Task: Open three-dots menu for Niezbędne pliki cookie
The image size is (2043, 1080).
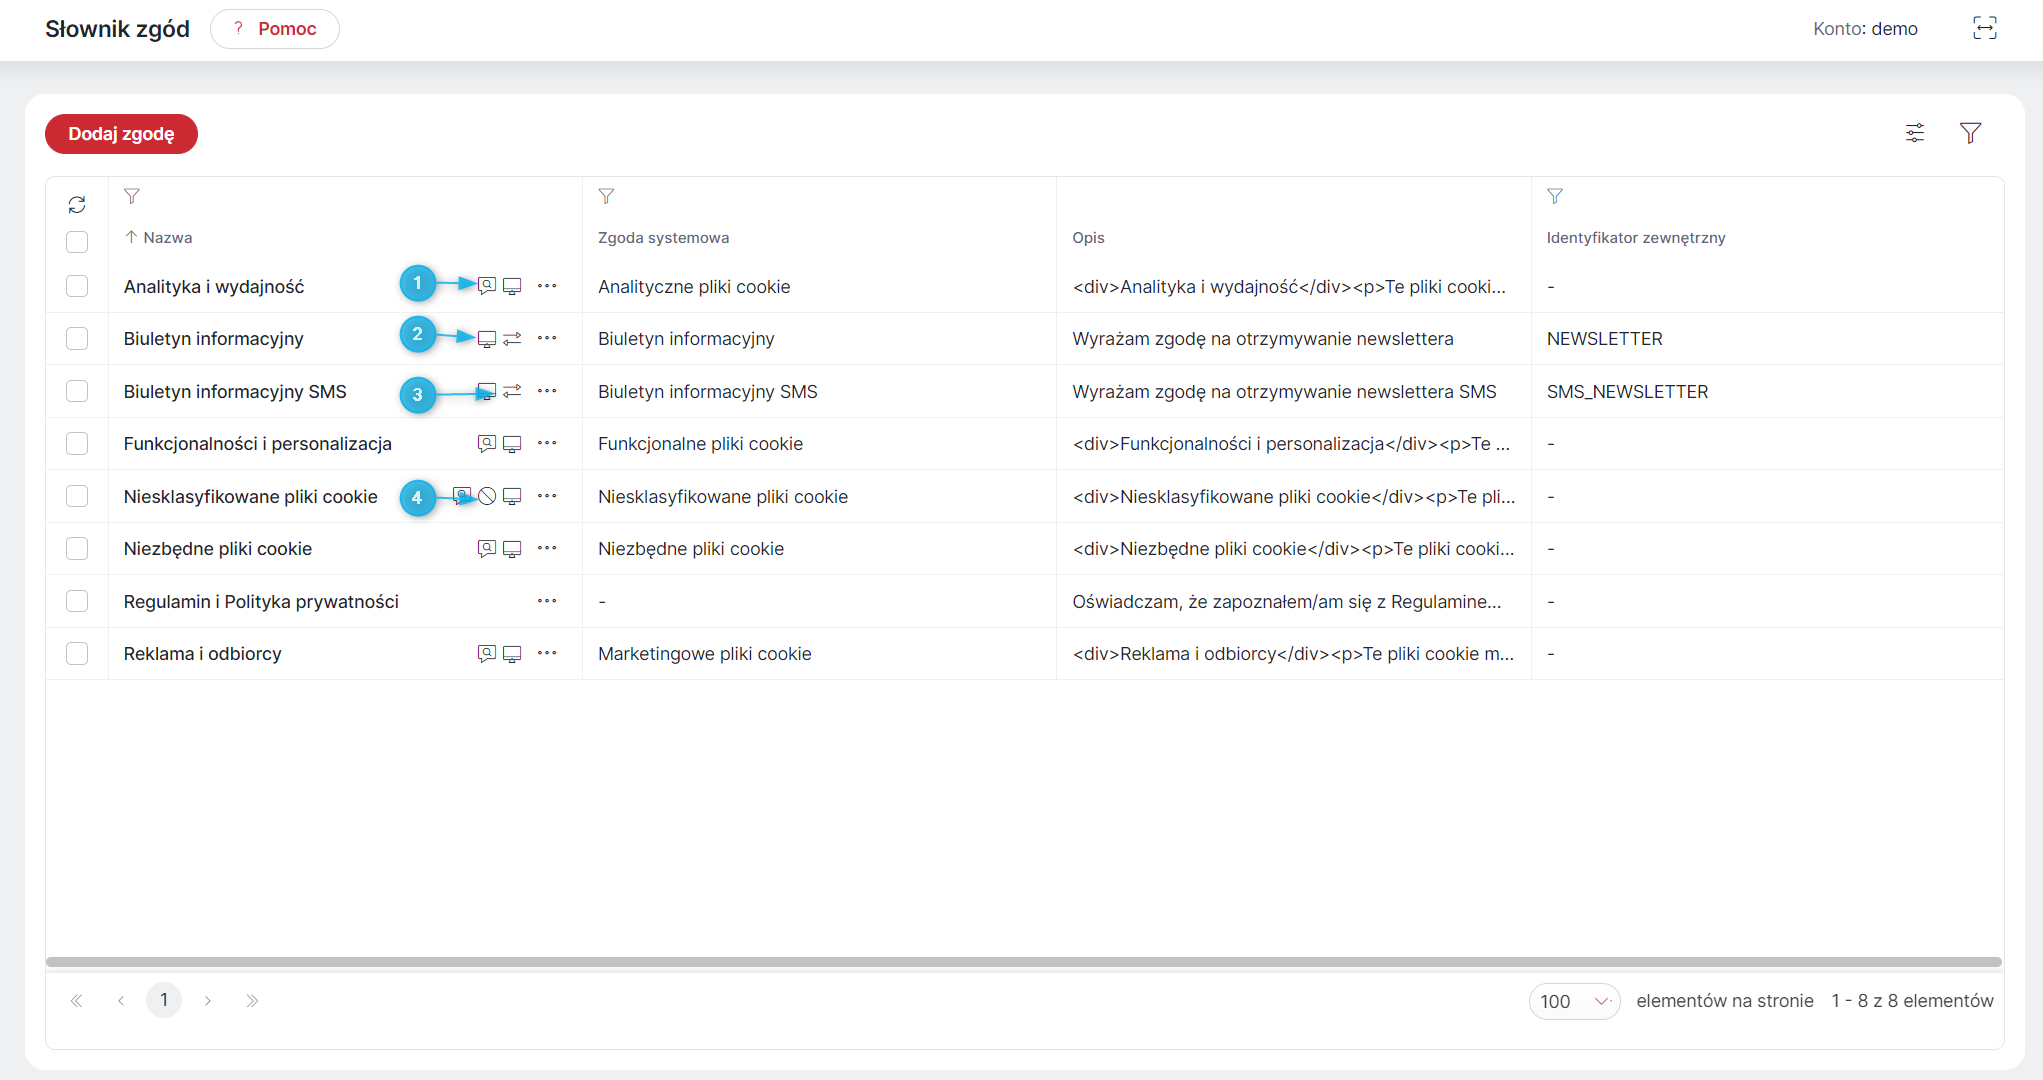Action: (x=547, y=548)
